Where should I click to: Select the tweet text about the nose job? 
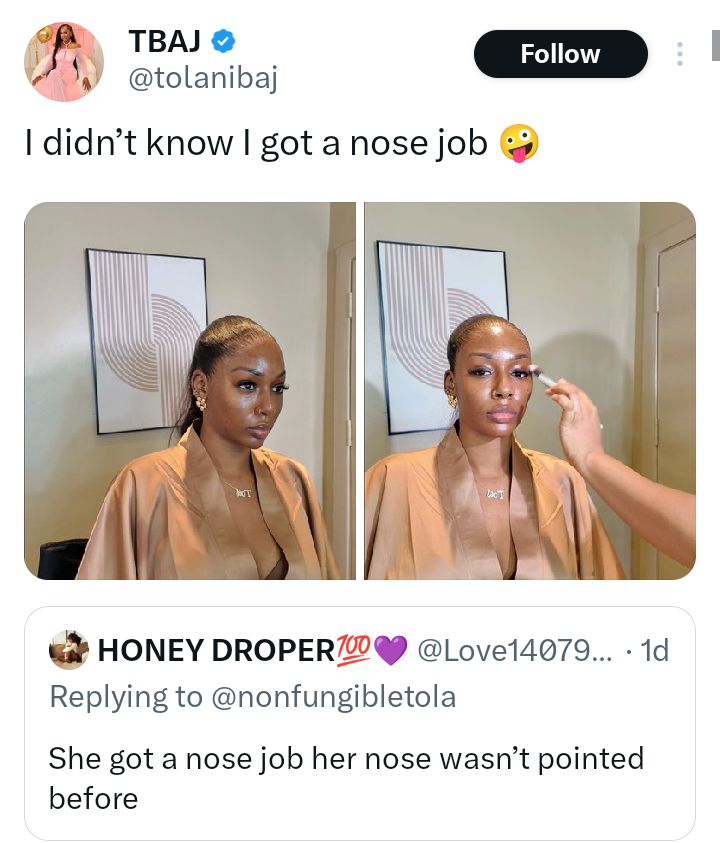click(260, 143)
